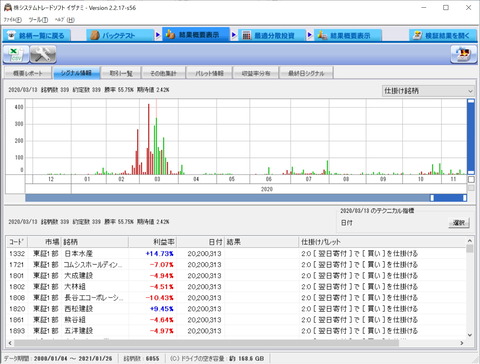Viewport: 480px width, 364px height.
Task: Click the 銘柄数 6055 status entry
Action: pyautogui.click(x=141, y=358)
